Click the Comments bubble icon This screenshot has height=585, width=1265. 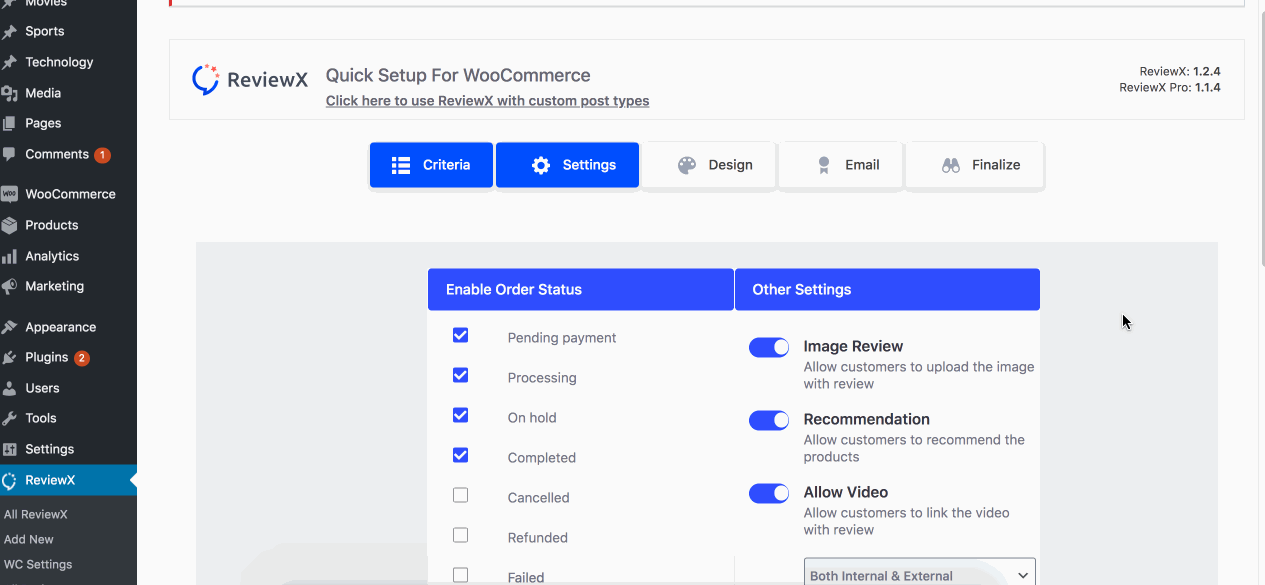(10, 154)
